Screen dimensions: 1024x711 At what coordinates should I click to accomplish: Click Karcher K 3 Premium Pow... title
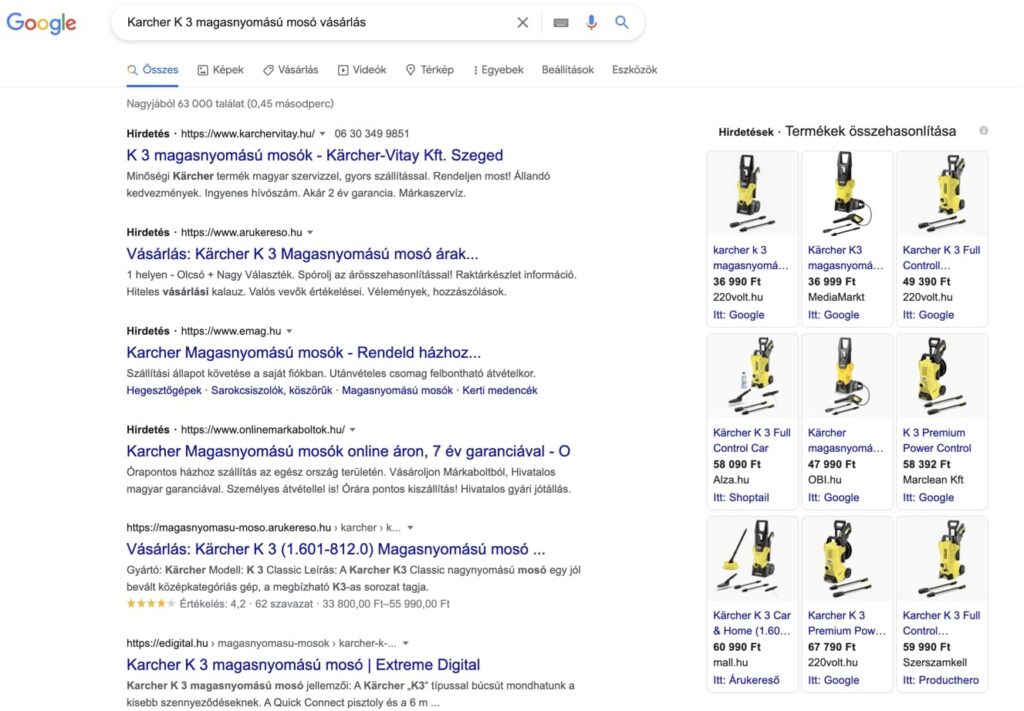point(847,624)
